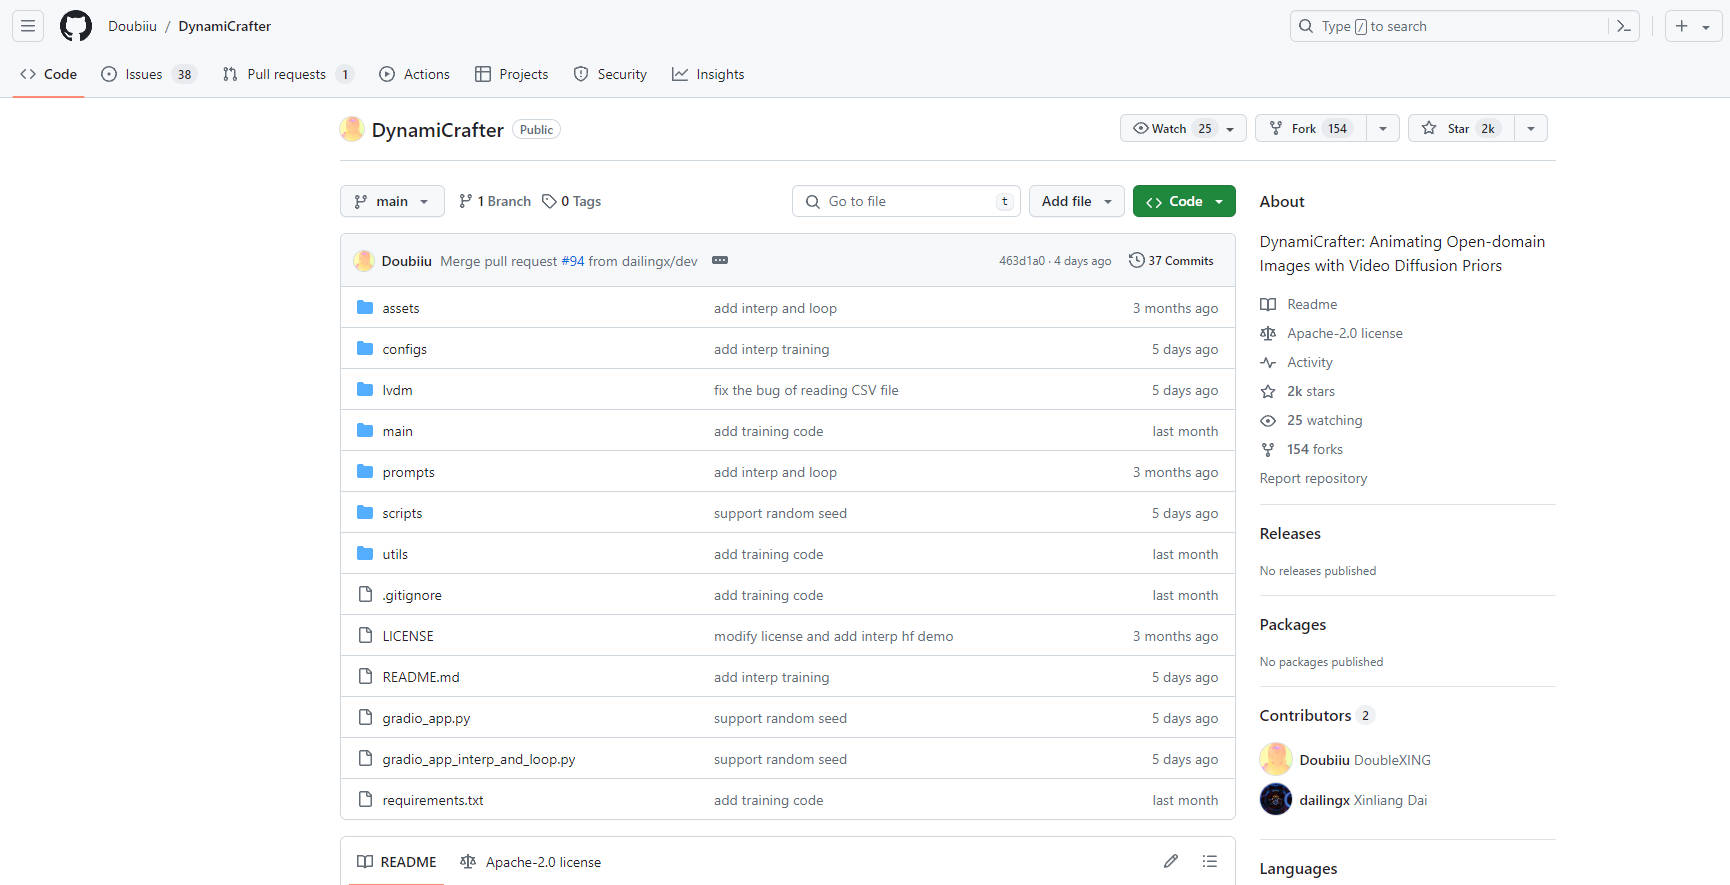Open gradio_app_interp_and_loop.py file
This screenshot has height=885, width=1730.
point(479,759)
